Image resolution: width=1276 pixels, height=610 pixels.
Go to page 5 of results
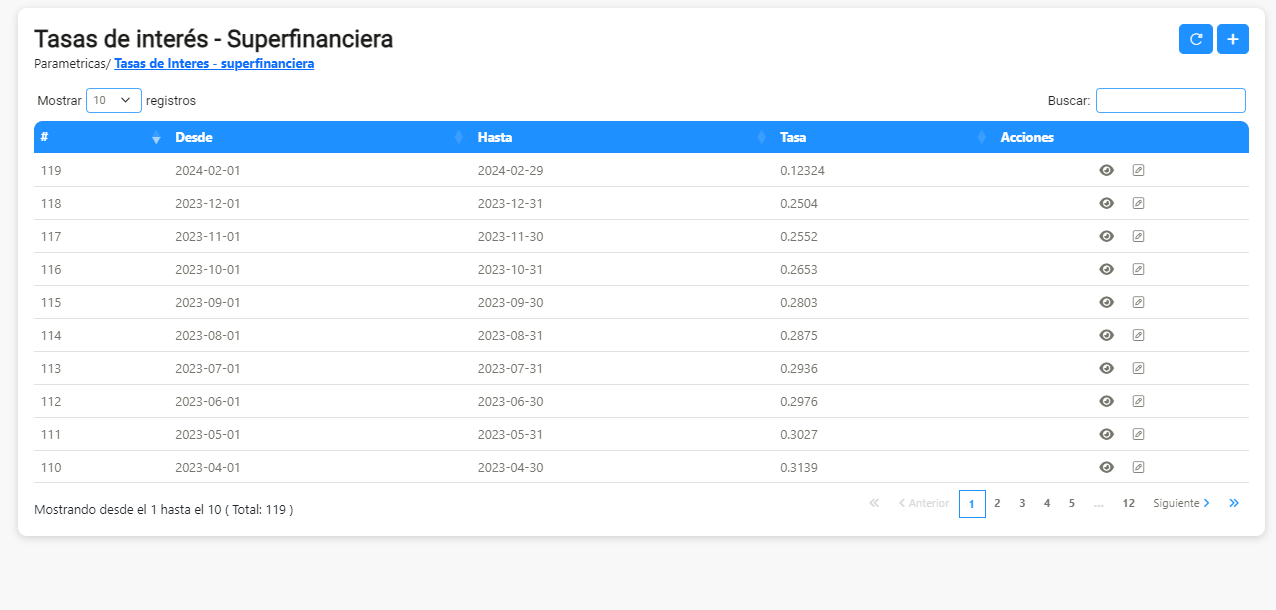pyautogui.click(x=1072, y=504)
